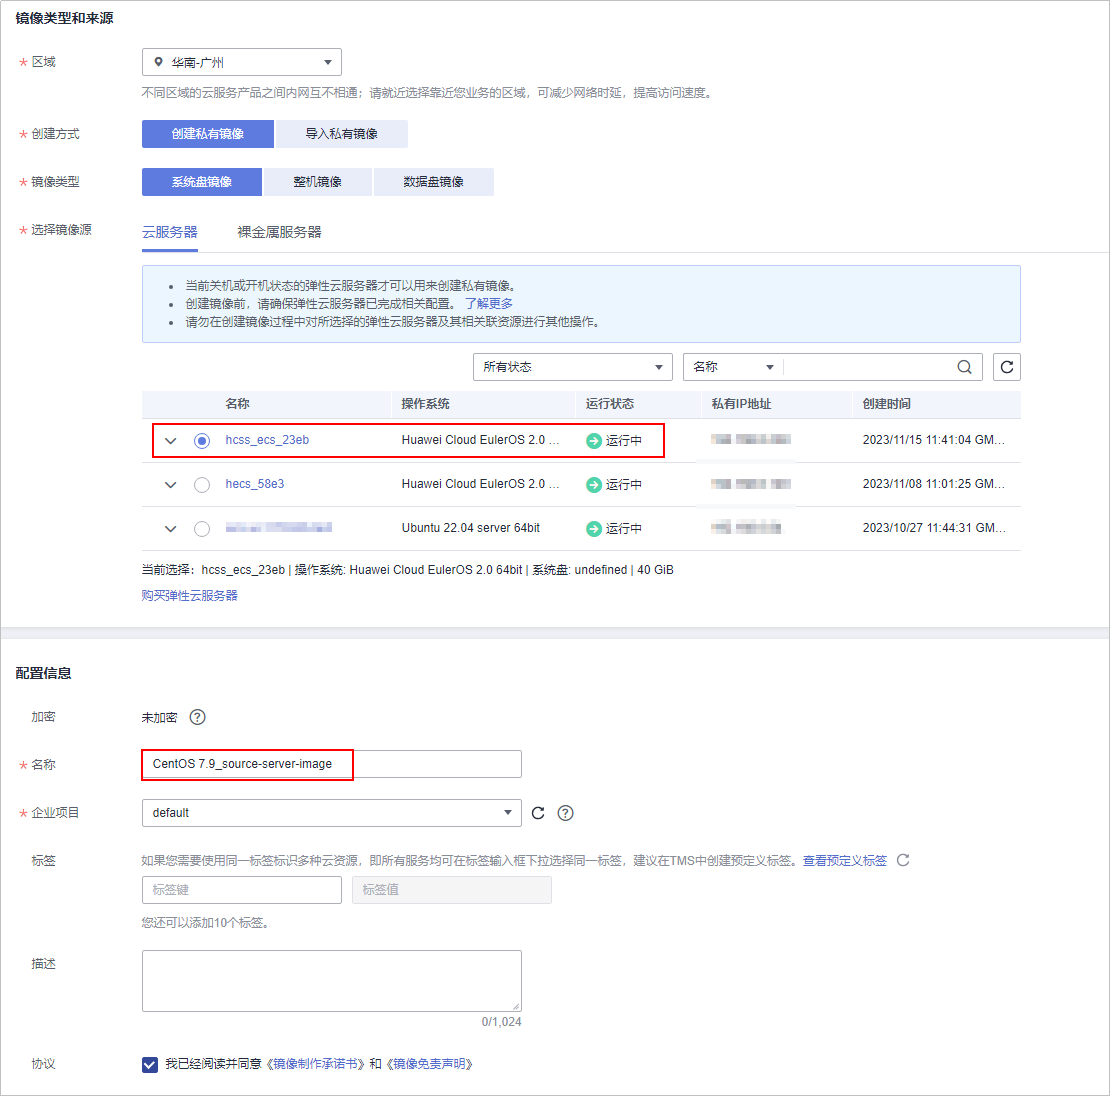This screenshot has height=1096, width=1110.
Task: Click the Ubuntu 22.04 server 64bit cell
Action: click(x=471, y=528)
